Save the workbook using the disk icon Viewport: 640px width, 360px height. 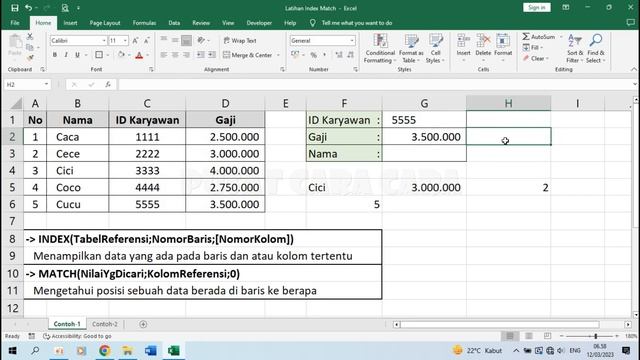click(x=15, y=8)
